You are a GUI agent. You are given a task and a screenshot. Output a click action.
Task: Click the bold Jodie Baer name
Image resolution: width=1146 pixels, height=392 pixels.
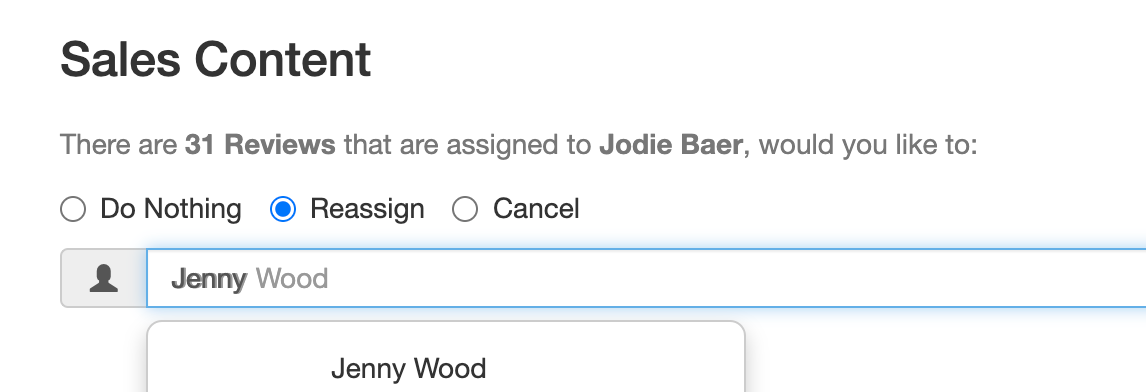click(x=671, y=145)
